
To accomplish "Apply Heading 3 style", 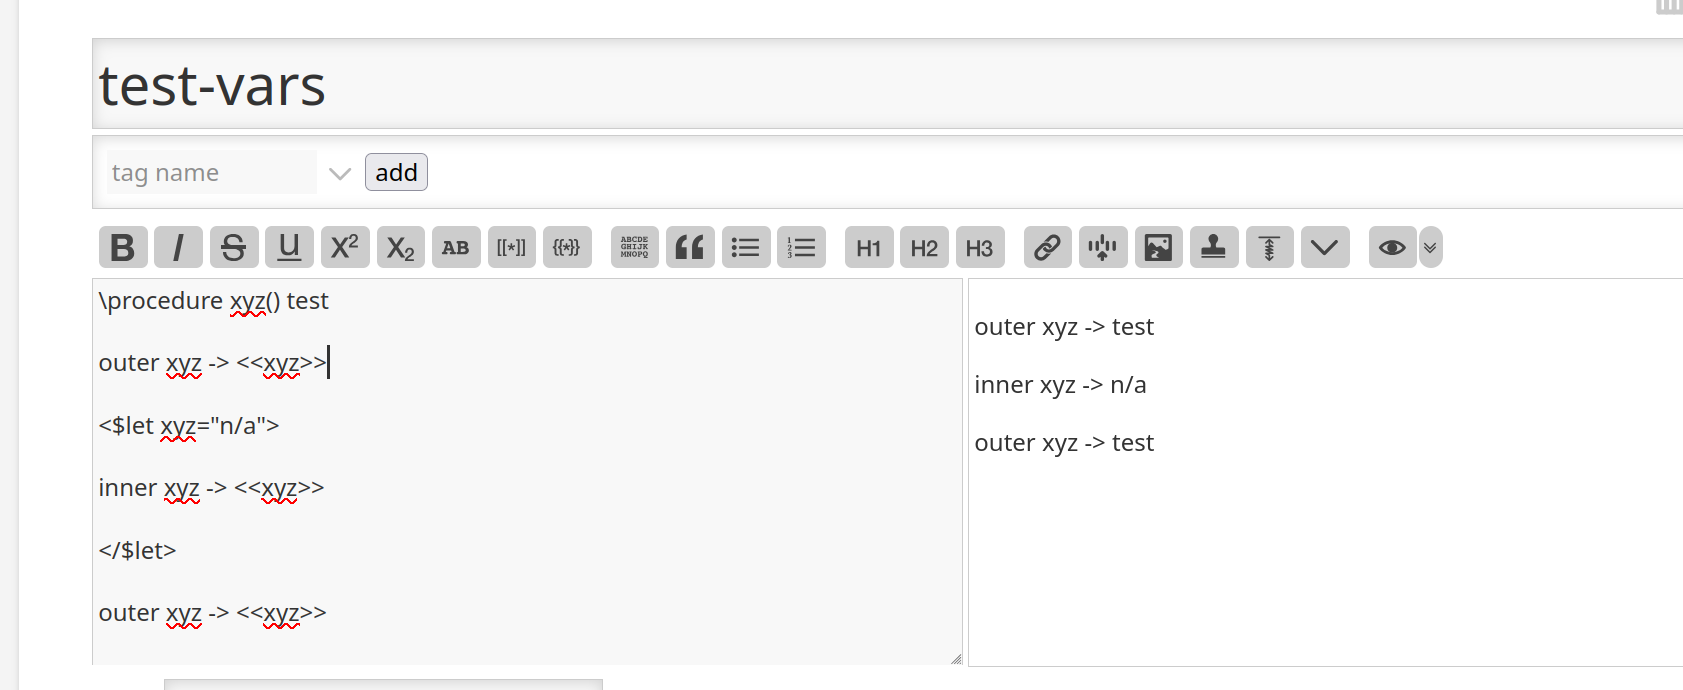I will click(979, 247).
